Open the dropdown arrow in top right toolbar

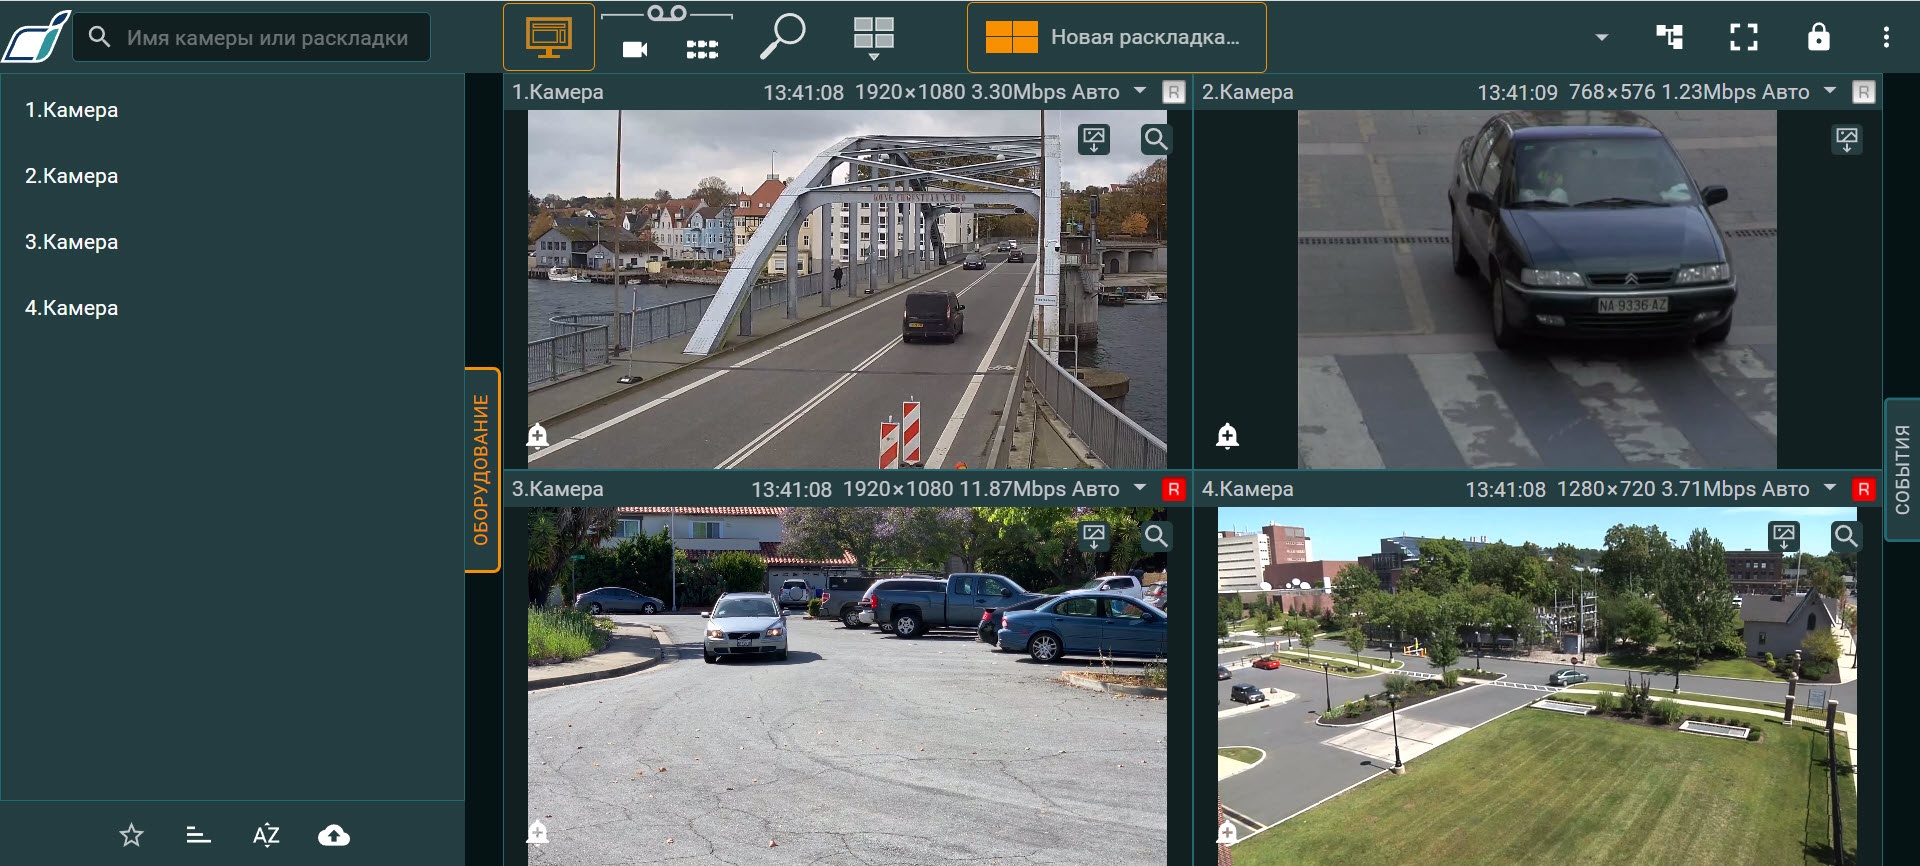point(1602,37)
